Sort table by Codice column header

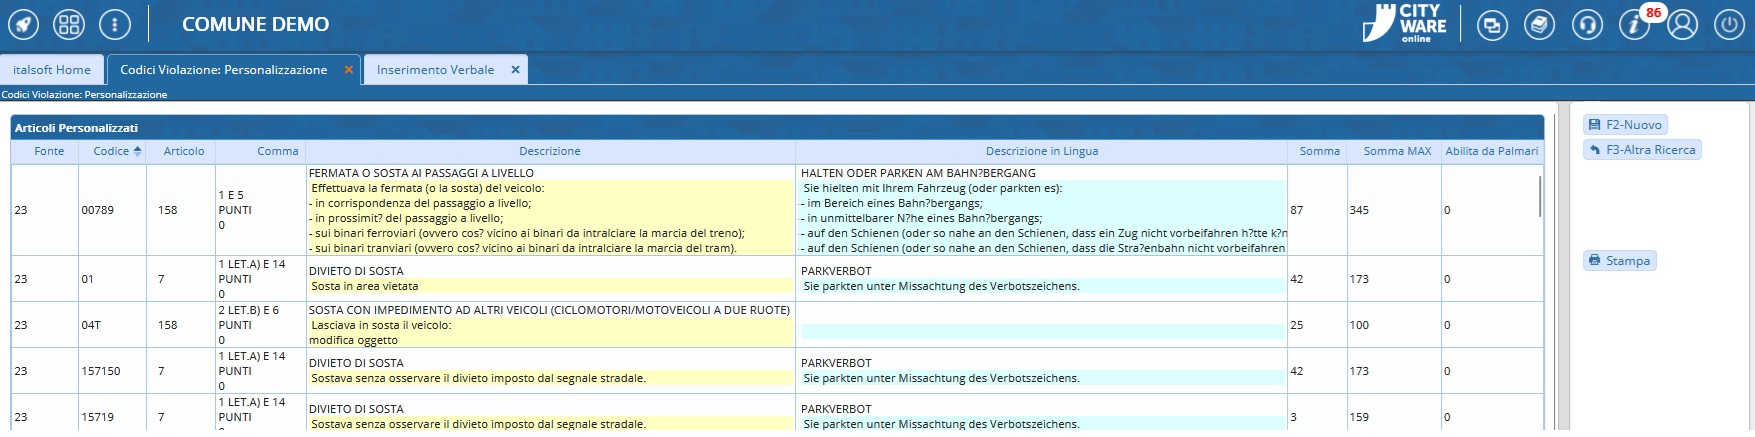click(111, 151)
